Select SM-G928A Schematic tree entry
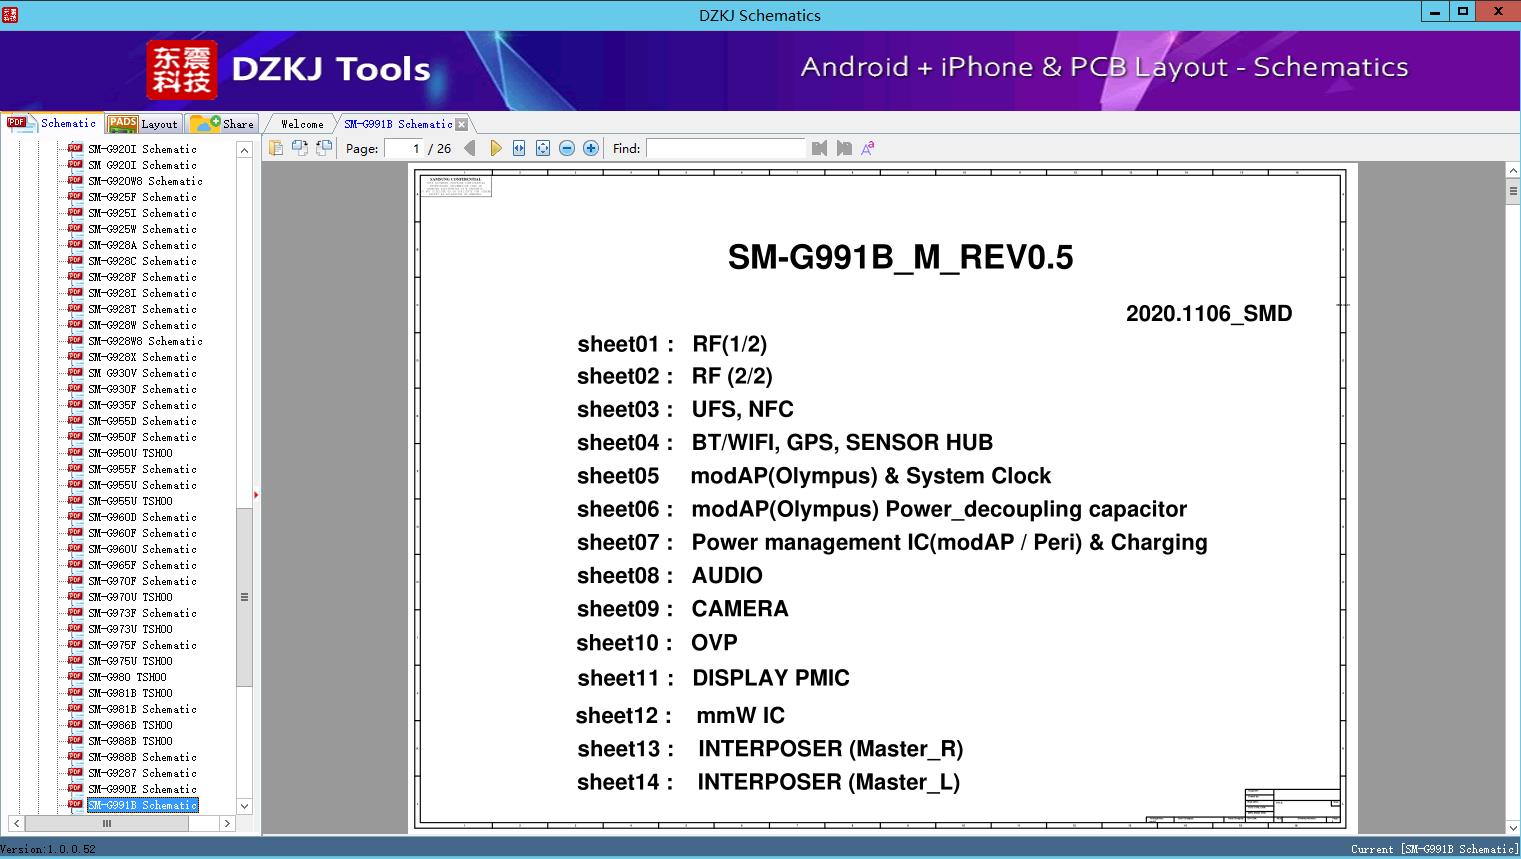 click(142, 245)
